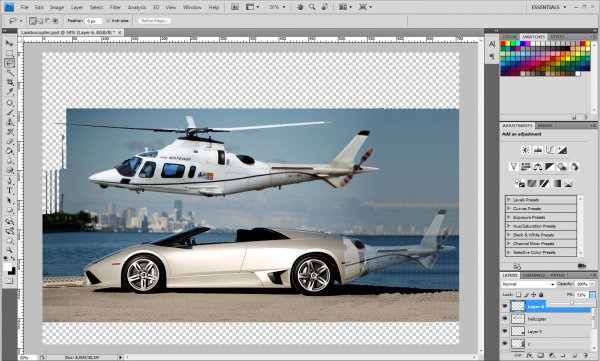Add a Color Balance adjustment
This screenshot has width=600, height=361.
click(538, 167)
